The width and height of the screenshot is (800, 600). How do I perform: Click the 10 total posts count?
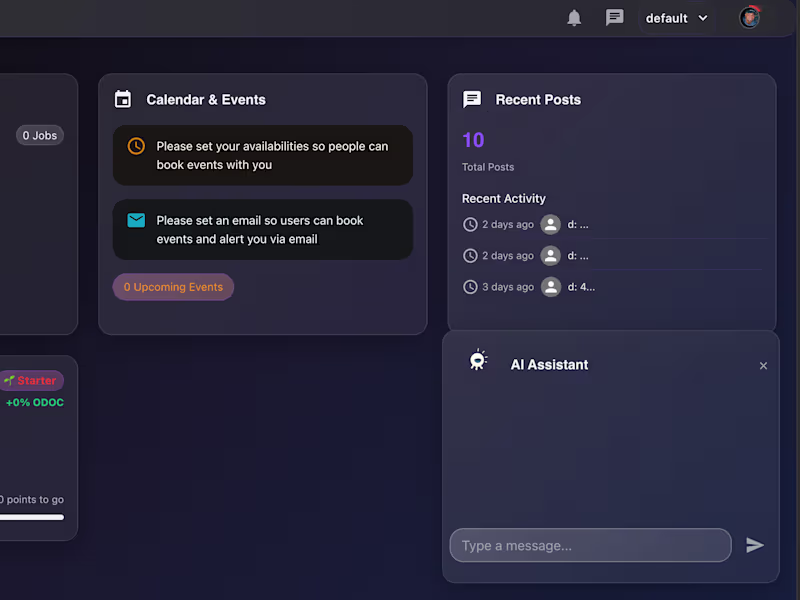473,140
